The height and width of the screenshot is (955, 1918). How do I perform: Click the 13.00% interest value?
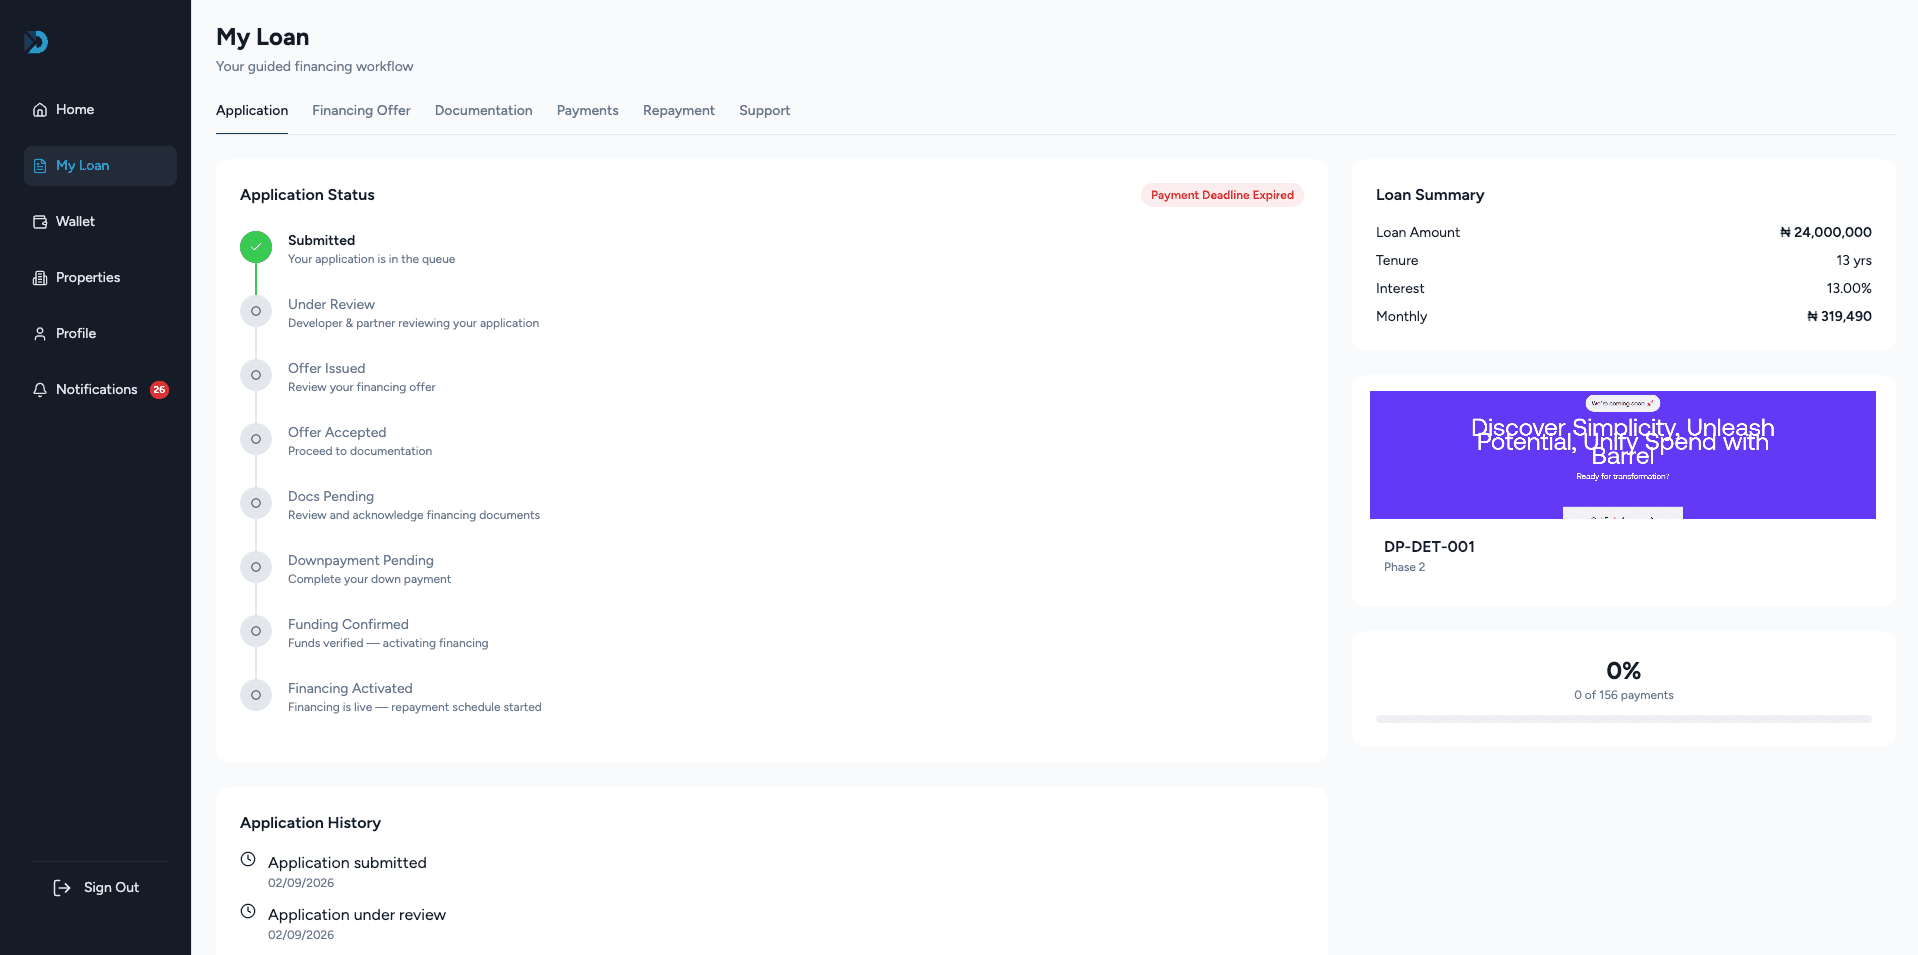(1849, 288)
